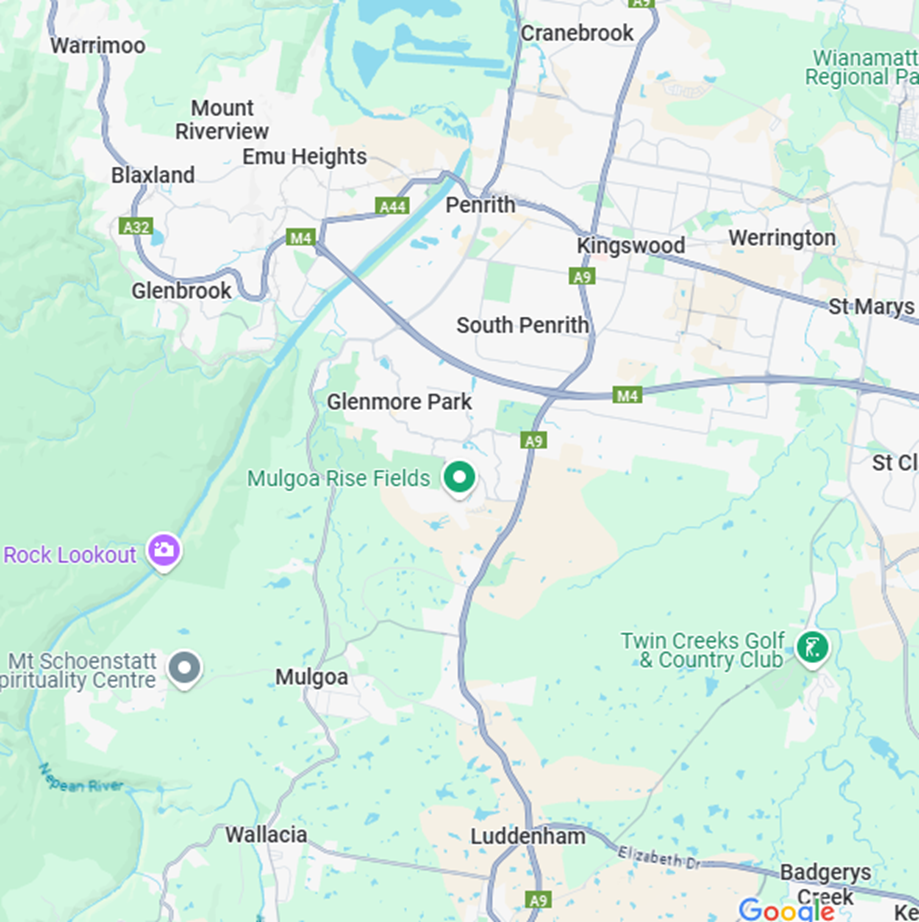Screen dimensions: 919x922
Task: Click Mt Schoenstatt Spirituality Centre grey pin
Action: (185, 670)
